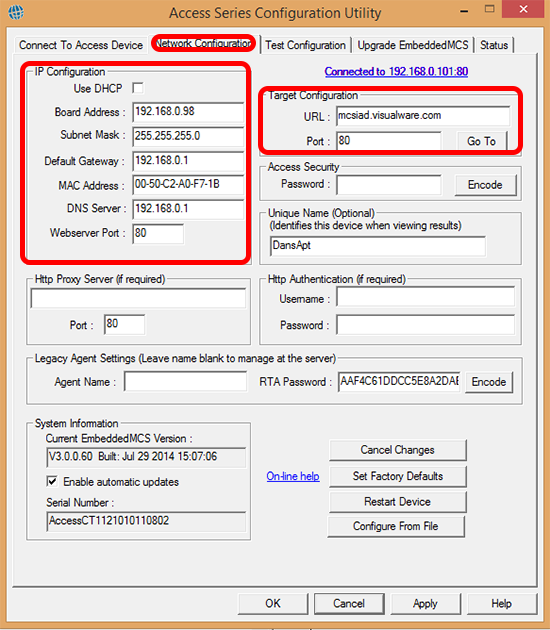The width and height of the screenshot is (550, 630).
Task: Minimize the Configuration Utility window
Action: point(464,10)
